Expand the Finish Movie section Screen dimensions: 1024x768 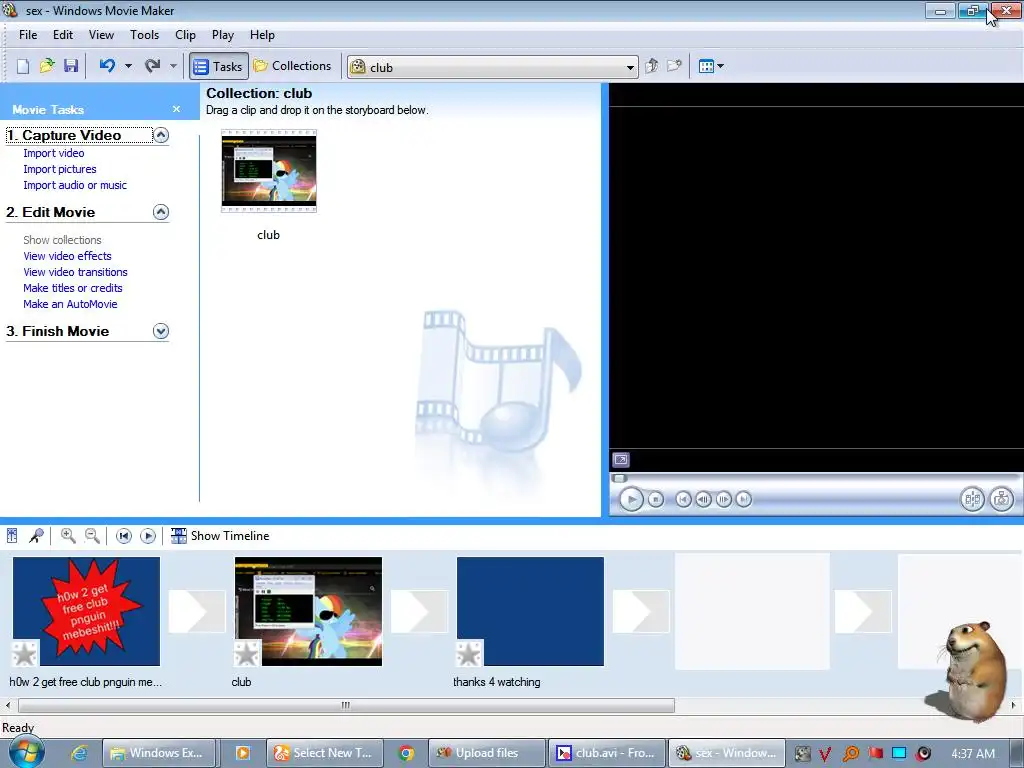point(161,331)
